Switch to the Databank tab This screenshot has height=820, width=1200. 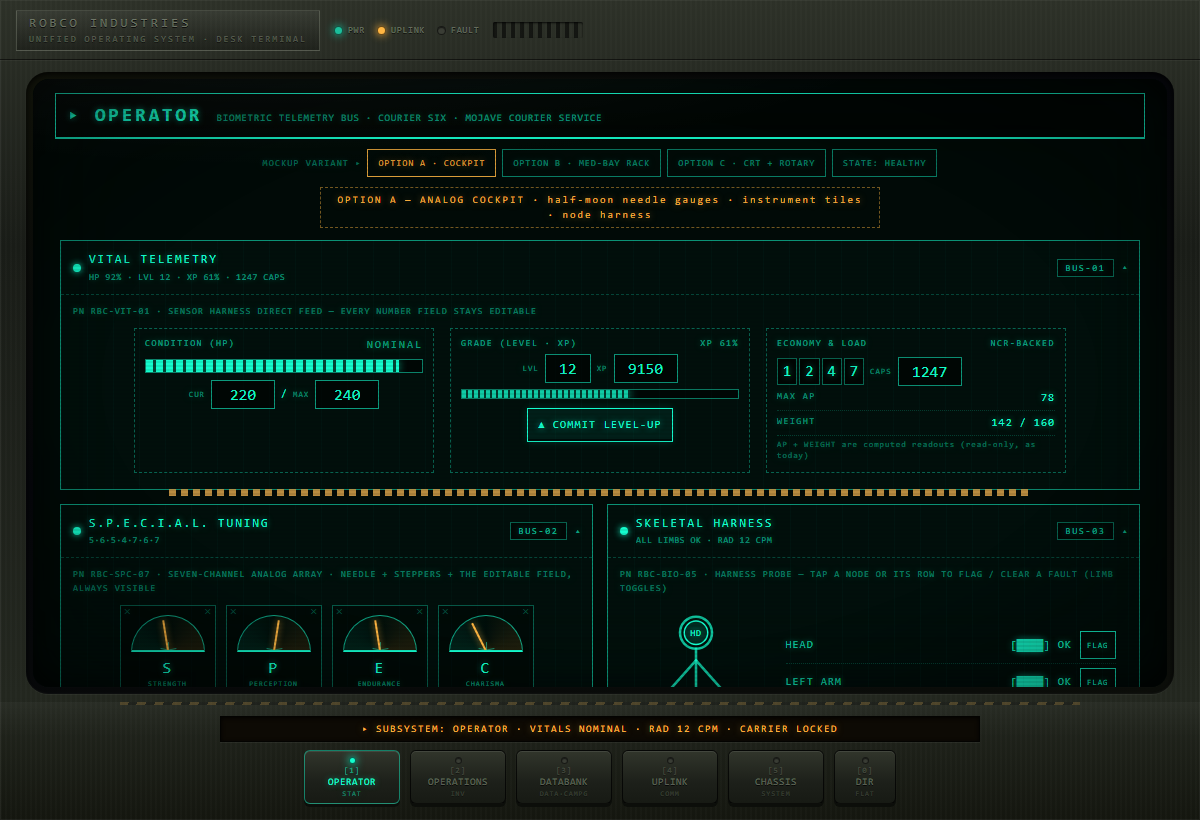point(564,777)
